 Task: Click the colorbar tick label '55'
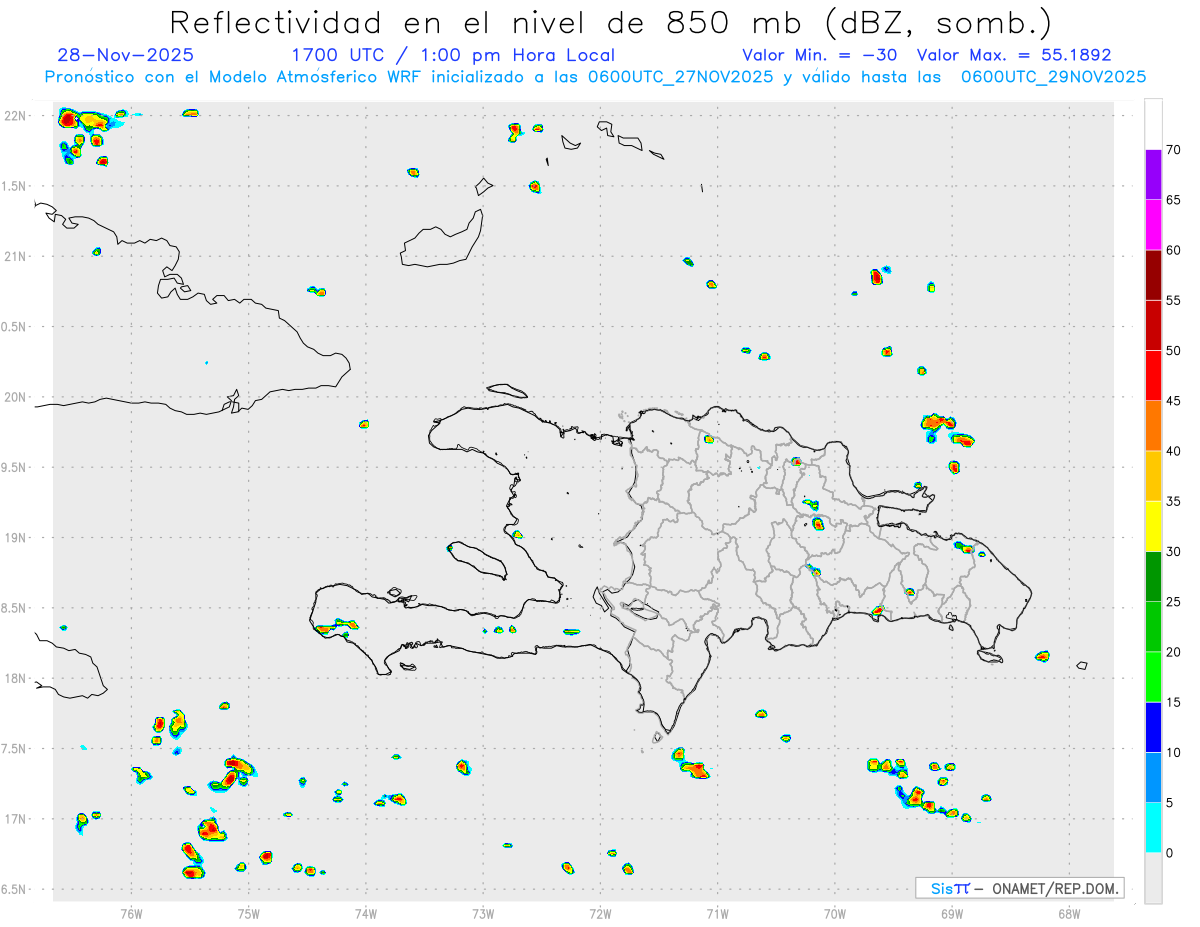(x=1174, y=300)
